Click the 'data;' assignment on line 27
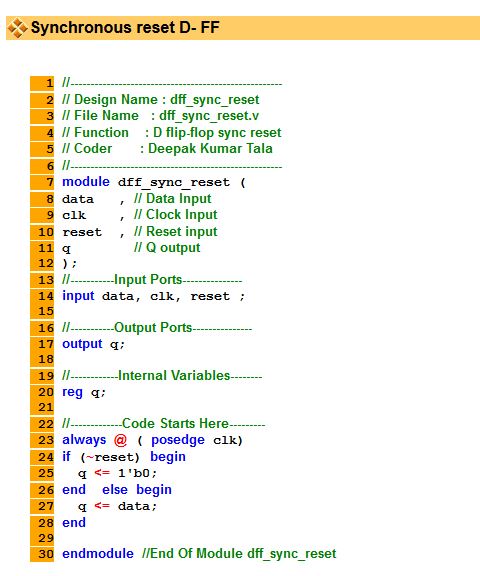The width and height of the screenshot is (480, 576). click(x=137, y=506)
